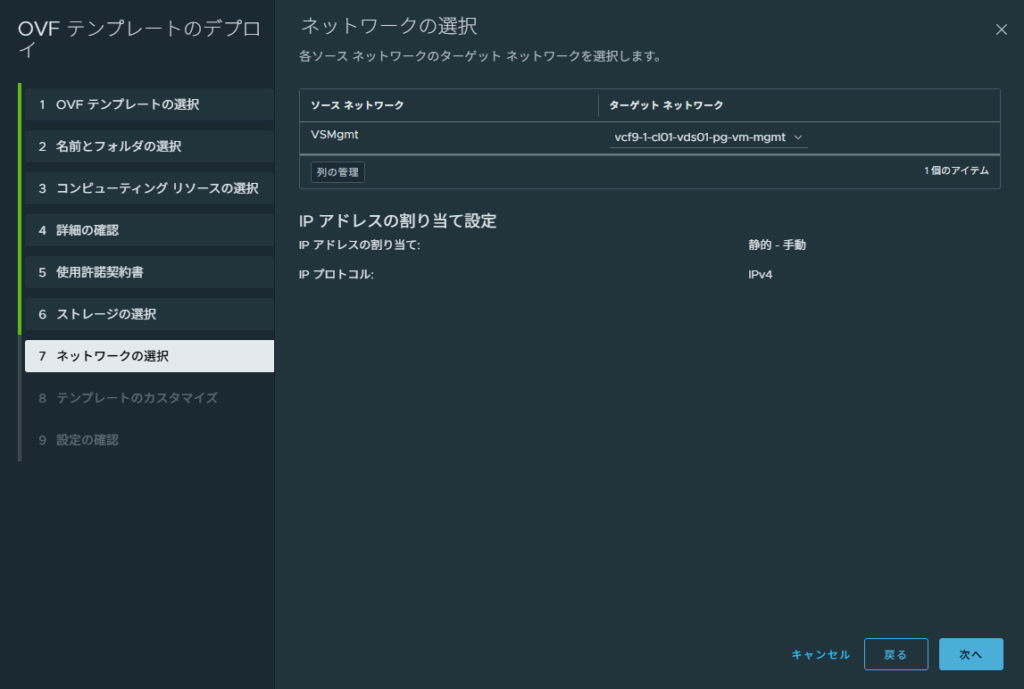Click the ソース ネットワーク column header
1024x689 pixels.
point(358,105)
